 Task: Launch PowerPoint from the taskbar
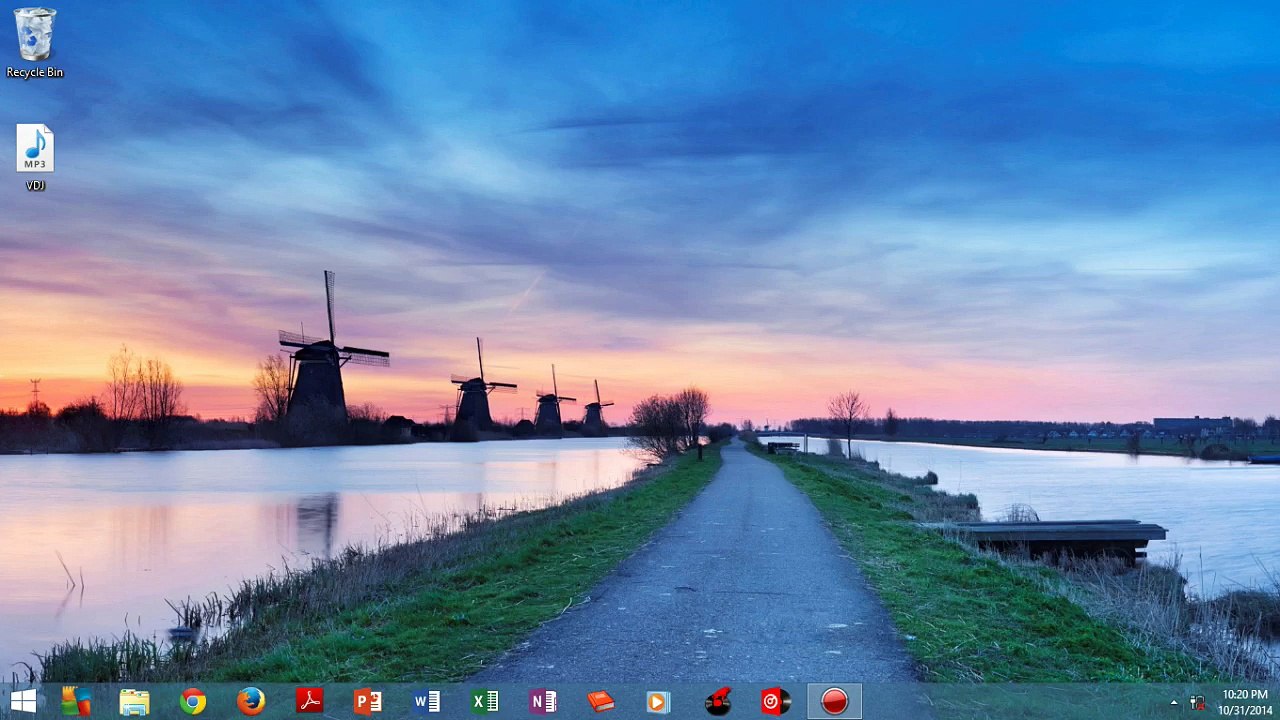(367, 702)
